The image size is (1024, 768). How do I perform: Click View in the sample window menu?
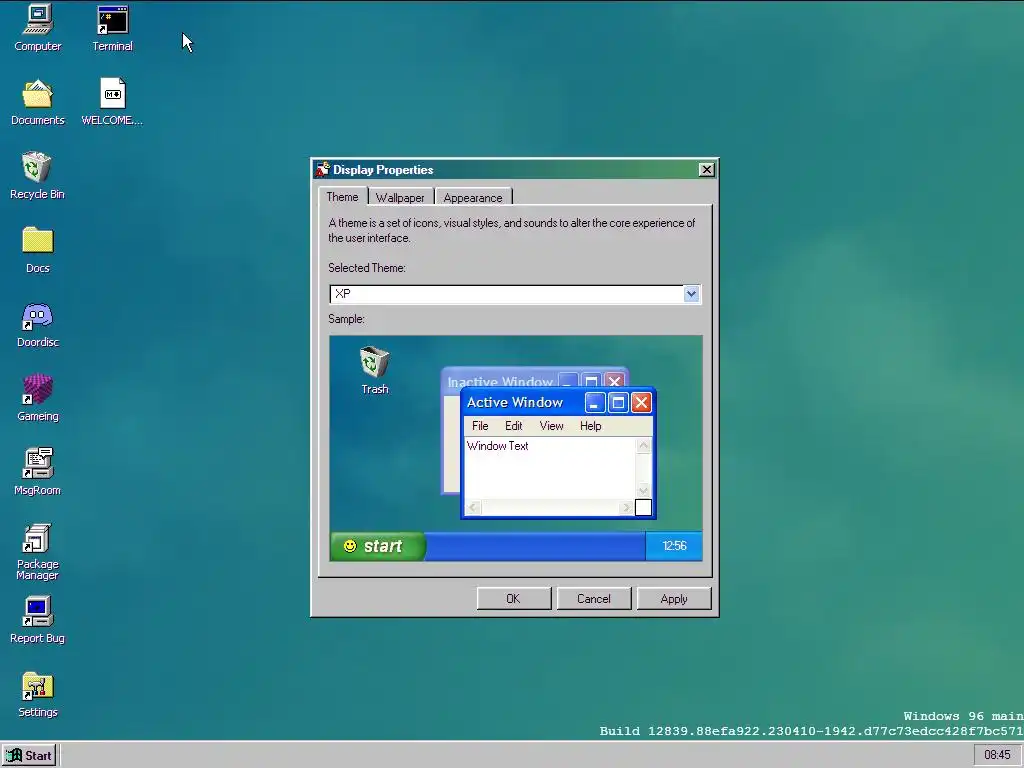tap(551, 426)
